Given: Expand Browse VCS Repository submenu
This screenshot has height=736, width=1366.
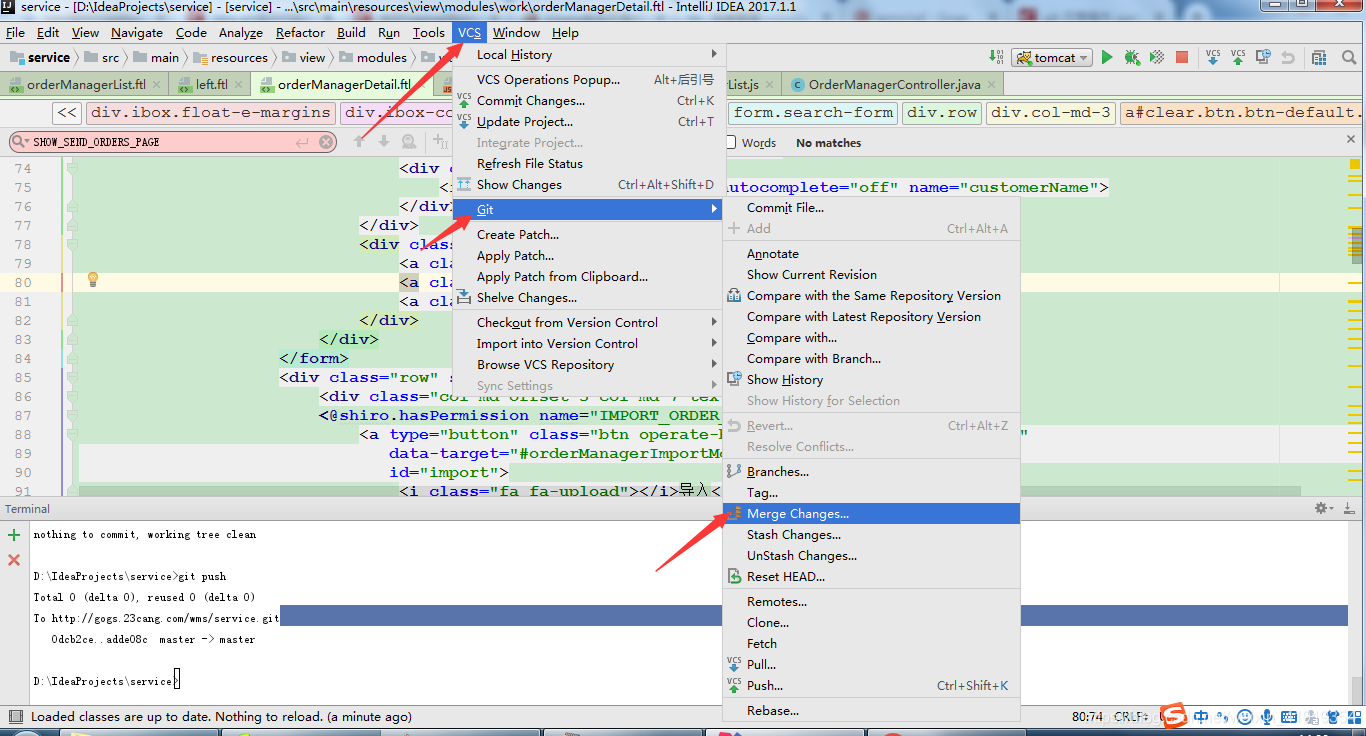Looking at the screenshot, I should click(x=588, y=365).
